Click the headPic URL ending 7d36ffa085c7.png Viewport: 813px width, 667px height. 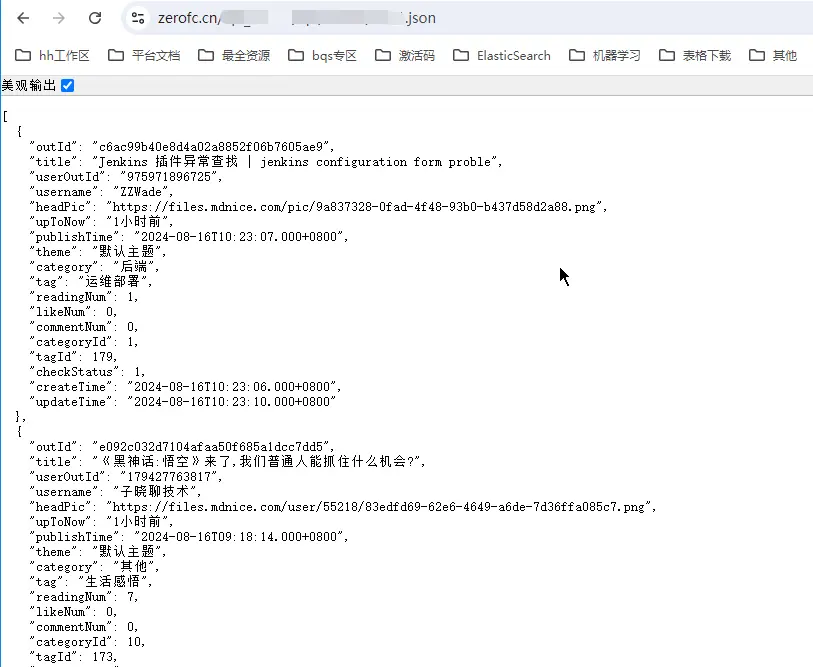[381, 507]
